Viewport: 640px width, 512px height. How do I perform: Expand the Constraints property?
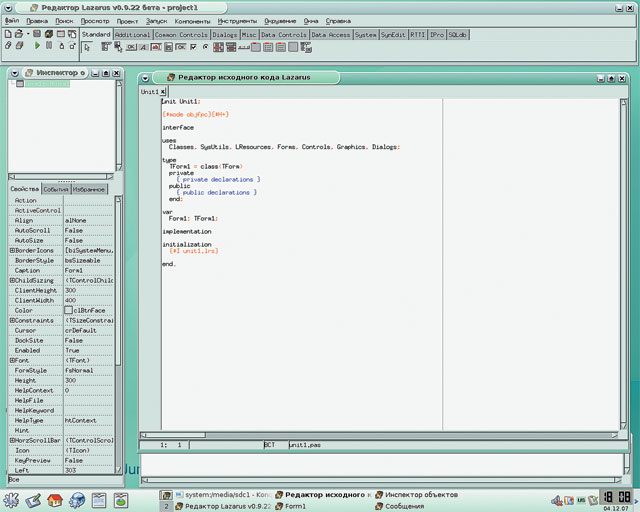(x=12, y=321)
